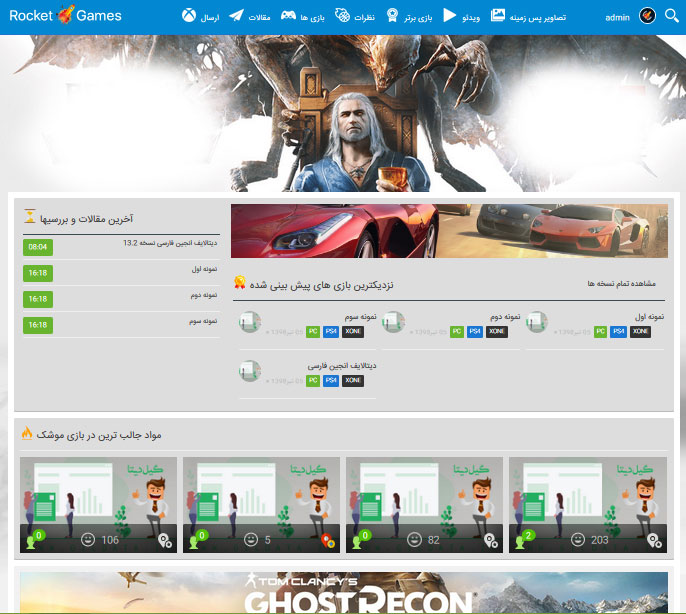Click the paper plane ارسال icon

tap(236, 15)
